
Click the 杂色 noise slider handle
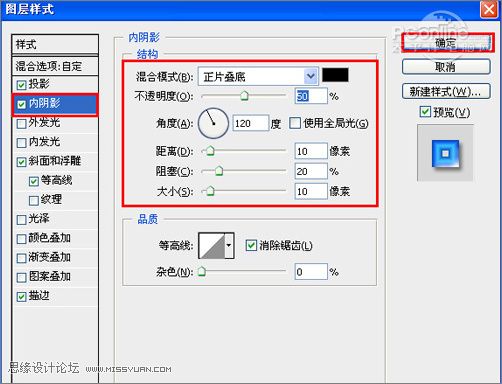click(x=202, y=271)
